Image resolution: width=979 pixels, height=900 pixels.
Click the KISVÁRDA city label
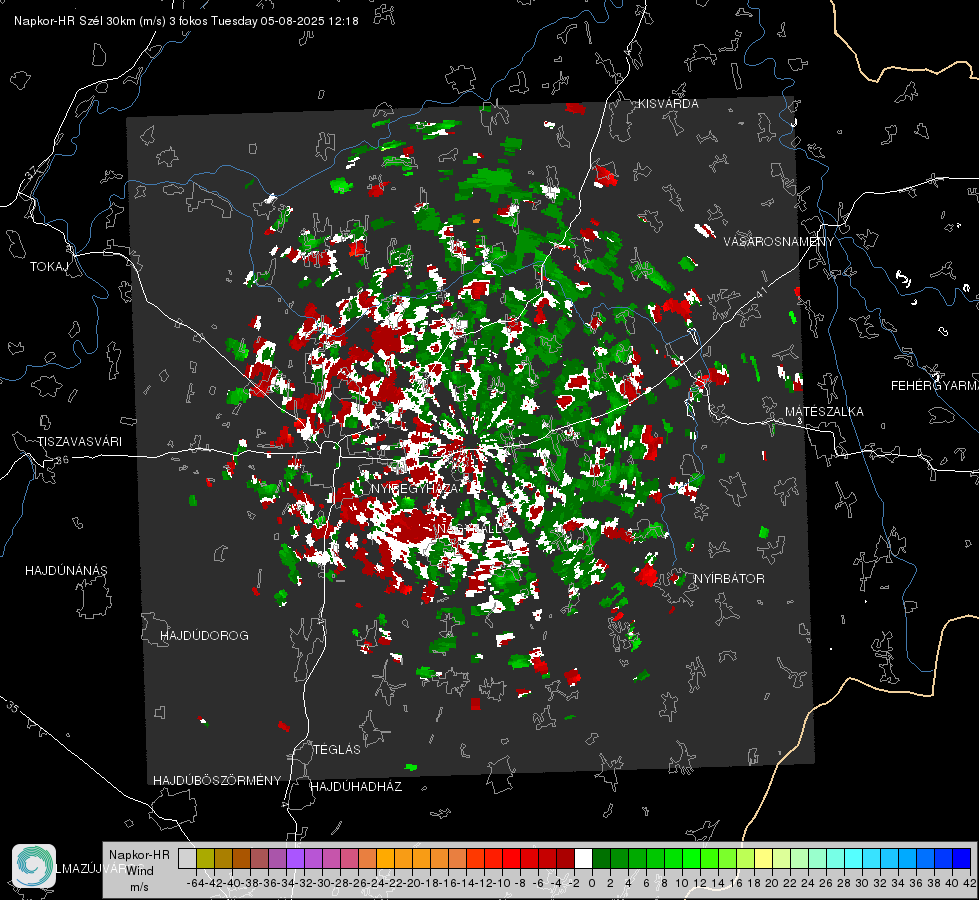pos(668,104)
